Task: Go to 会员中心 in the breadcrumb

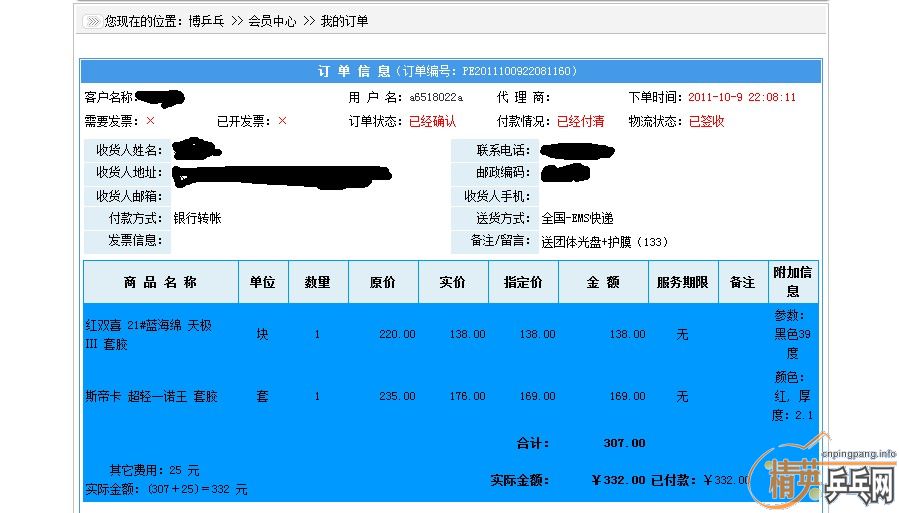Action: (x=272, y=22)
